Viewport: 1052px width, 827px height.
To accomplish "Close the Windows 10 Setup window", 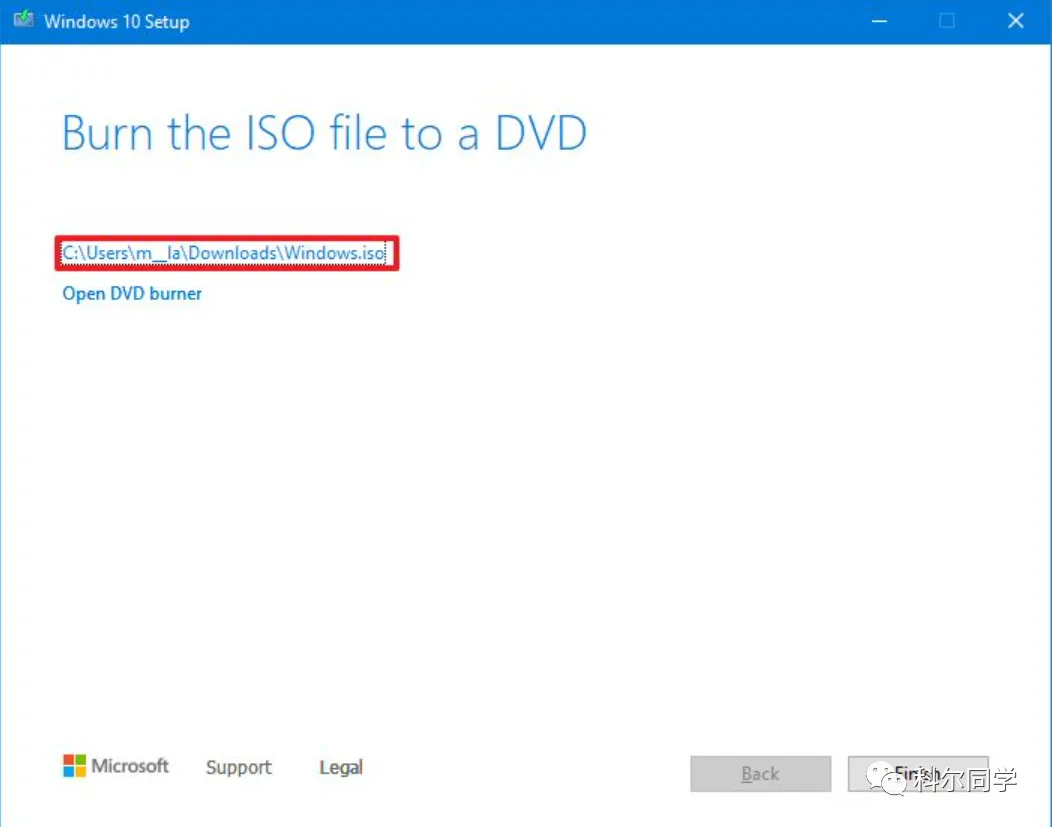I will point(1015,21).
